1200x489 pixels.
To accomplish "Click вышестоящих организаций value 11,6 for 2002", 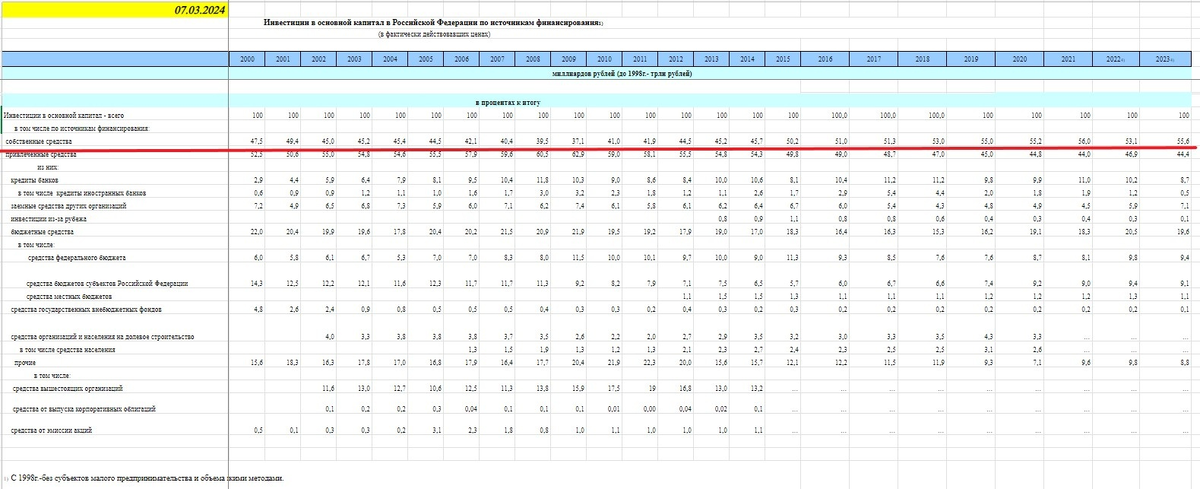I will click(328, 388).
